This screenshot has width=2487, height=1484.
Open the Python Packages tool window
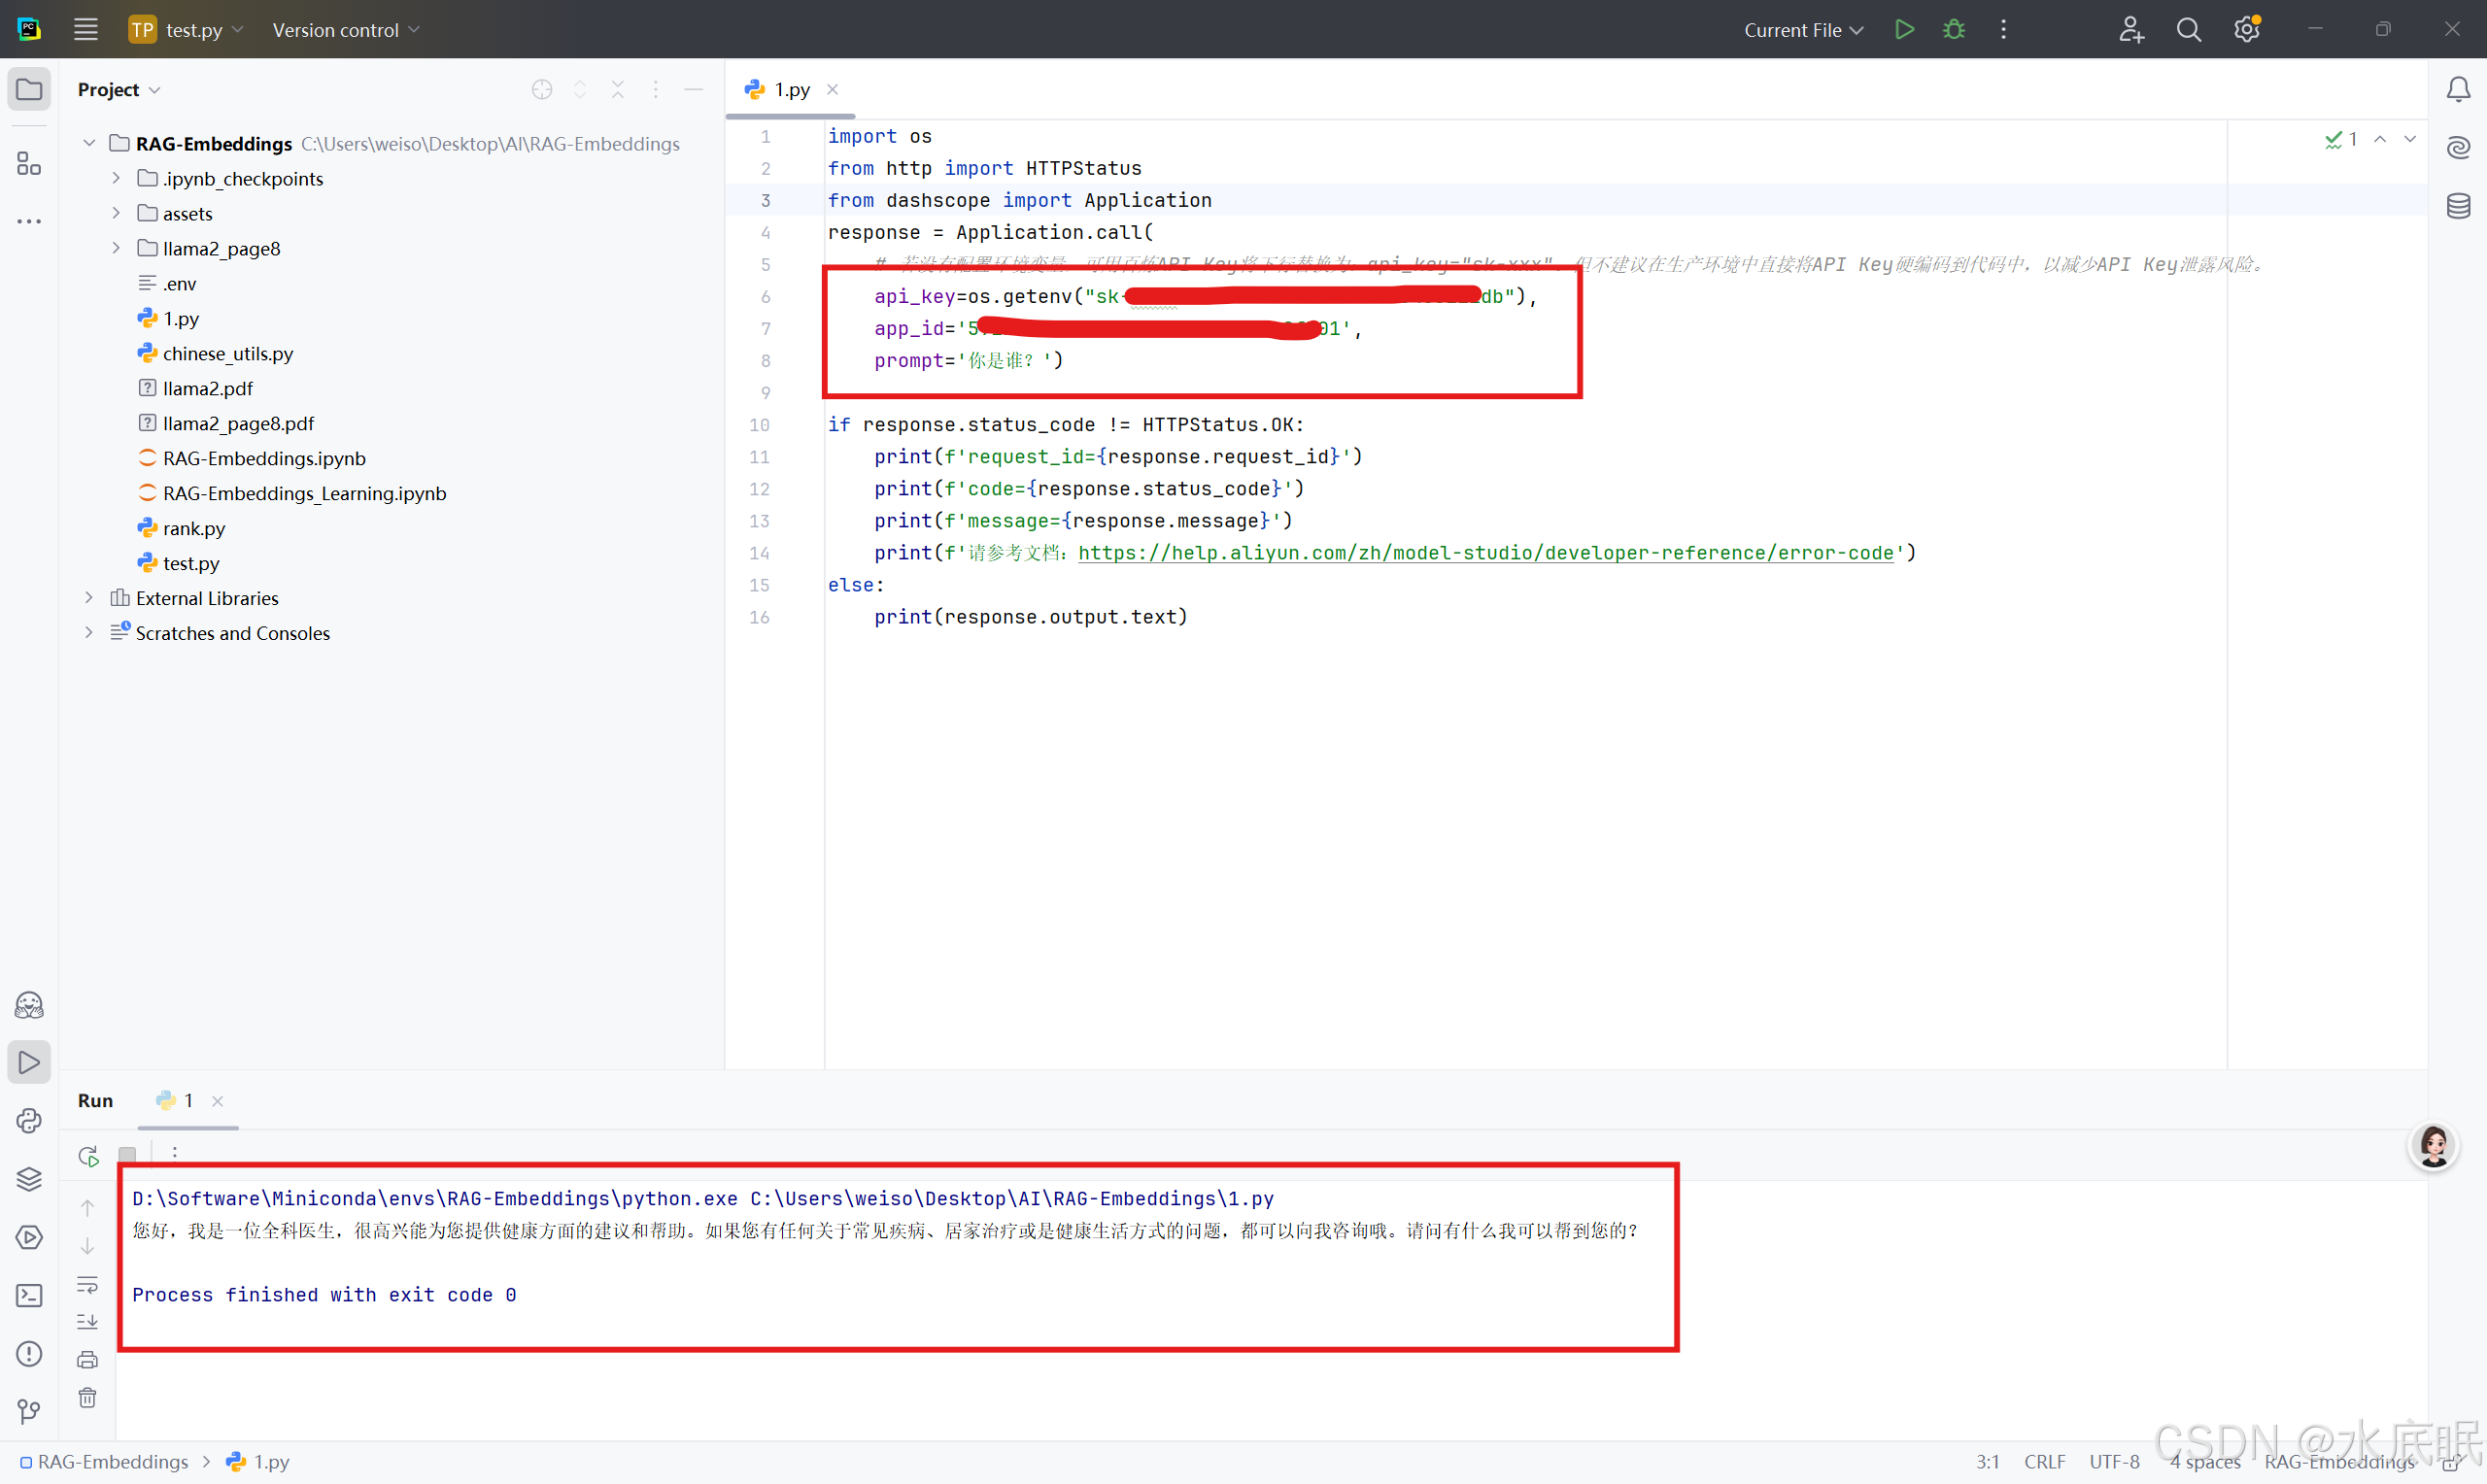(29, 1179)
